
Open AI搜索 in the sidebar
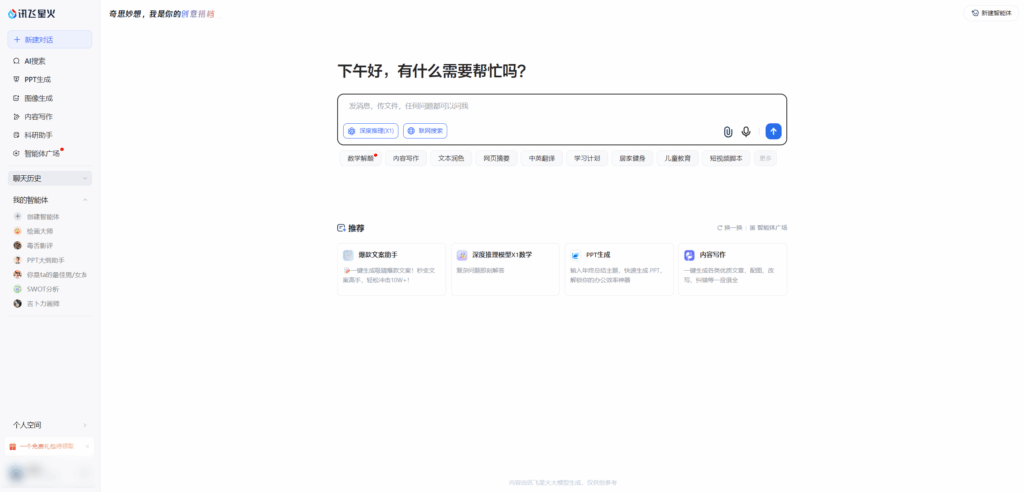(35, 61)
